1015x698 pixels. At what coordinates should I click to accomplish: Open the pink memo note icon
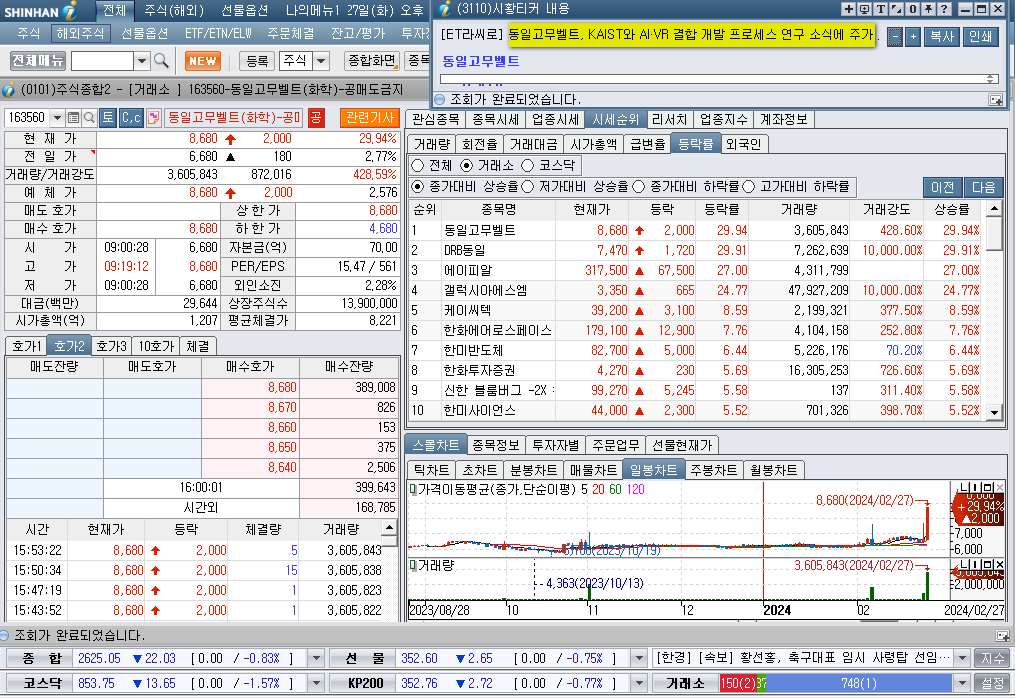(153, 118)
